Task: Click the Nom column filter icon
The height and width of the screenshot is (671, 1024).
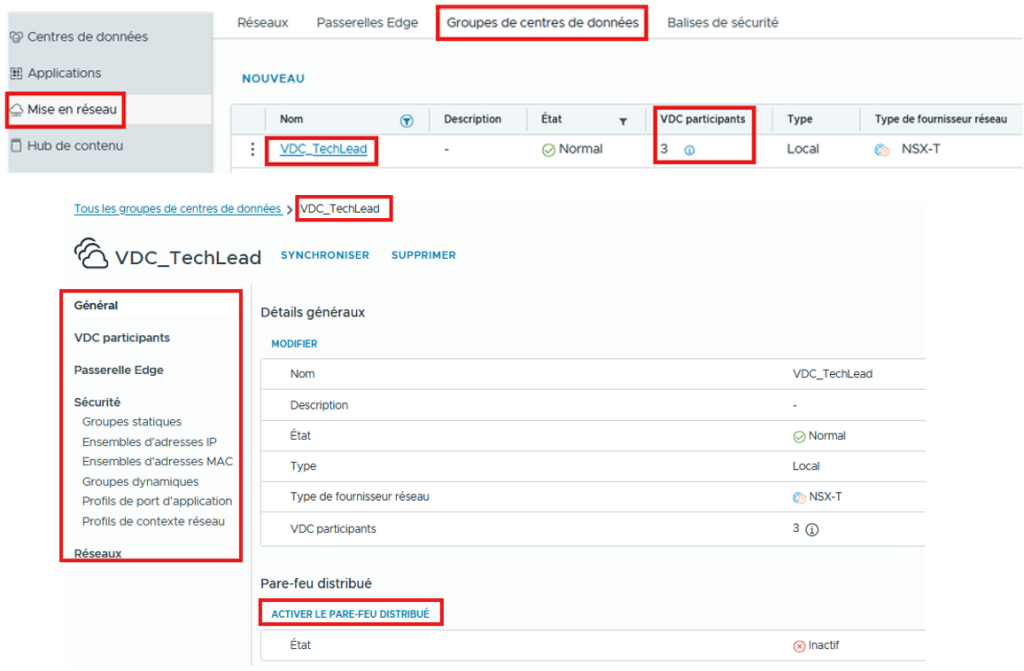Action: tap(406, 120)
